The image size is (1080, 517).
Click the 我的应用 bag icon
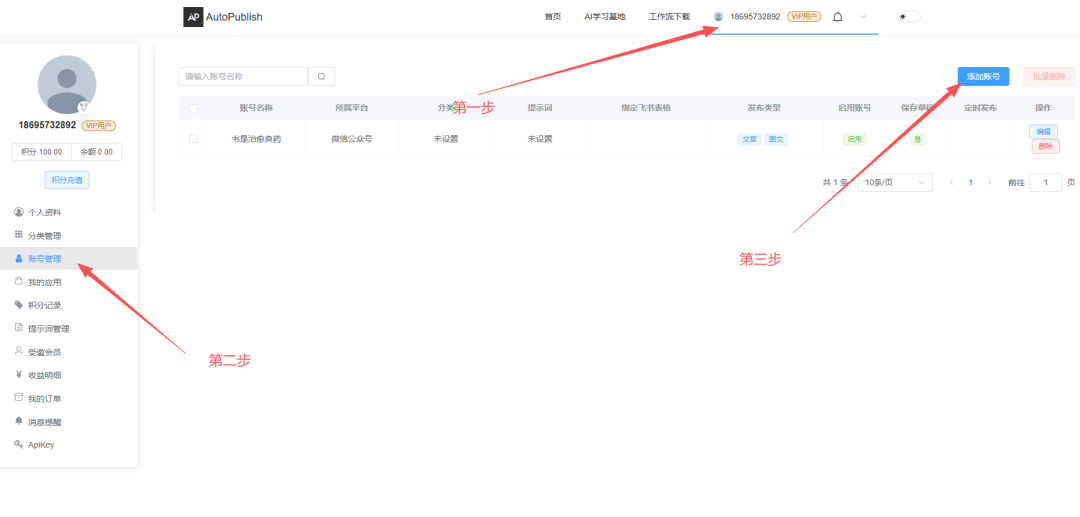pos(19,282)
